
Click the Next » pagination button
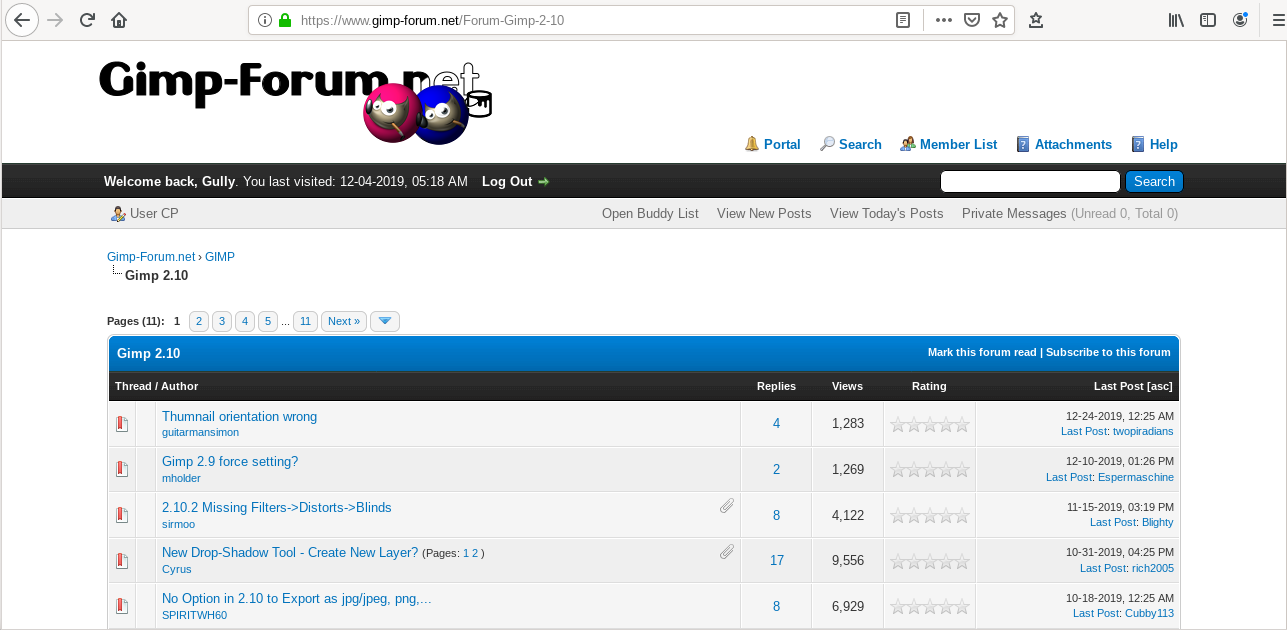pos(344,321)
